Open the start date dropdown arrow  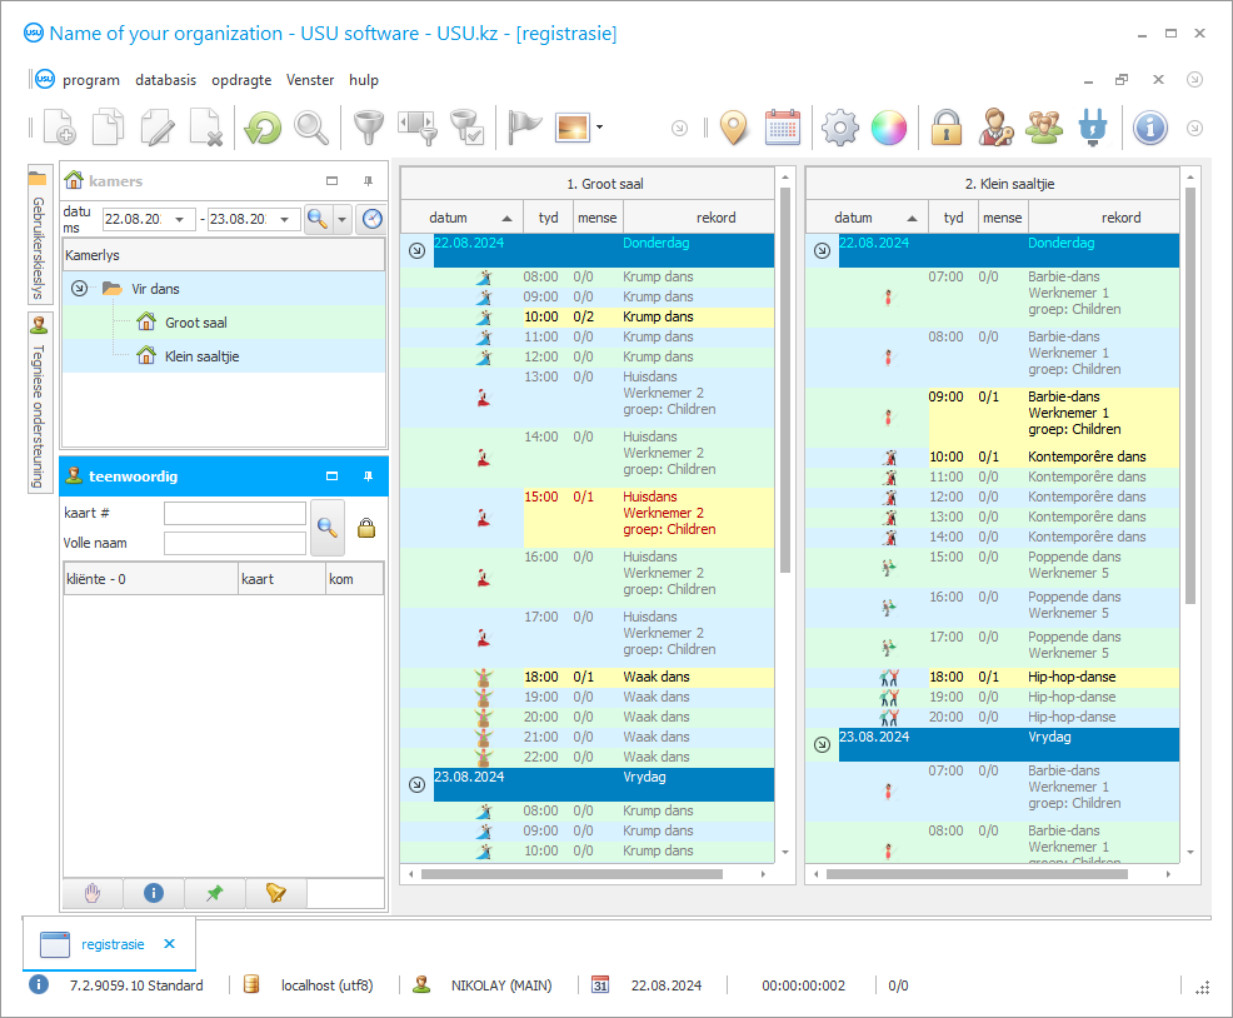pos(180,219)
